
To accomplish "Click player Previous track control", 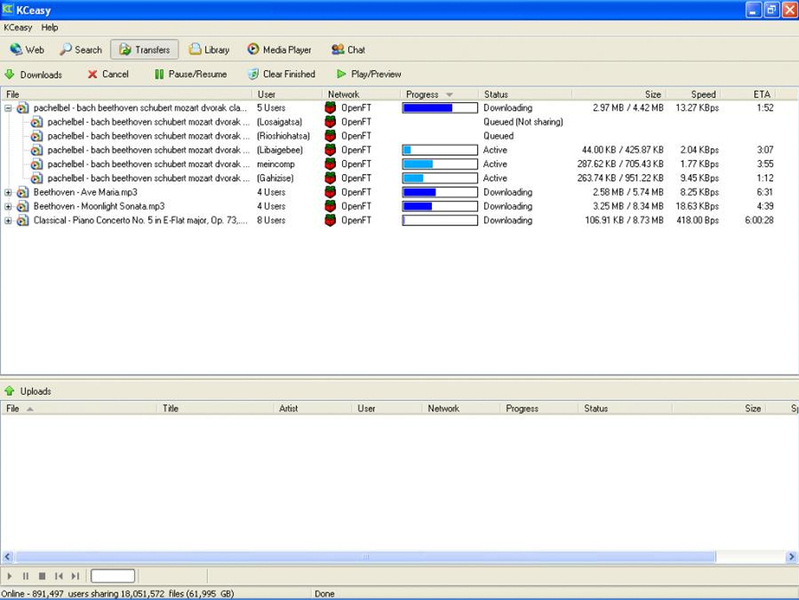I will [x=59, y=576].
